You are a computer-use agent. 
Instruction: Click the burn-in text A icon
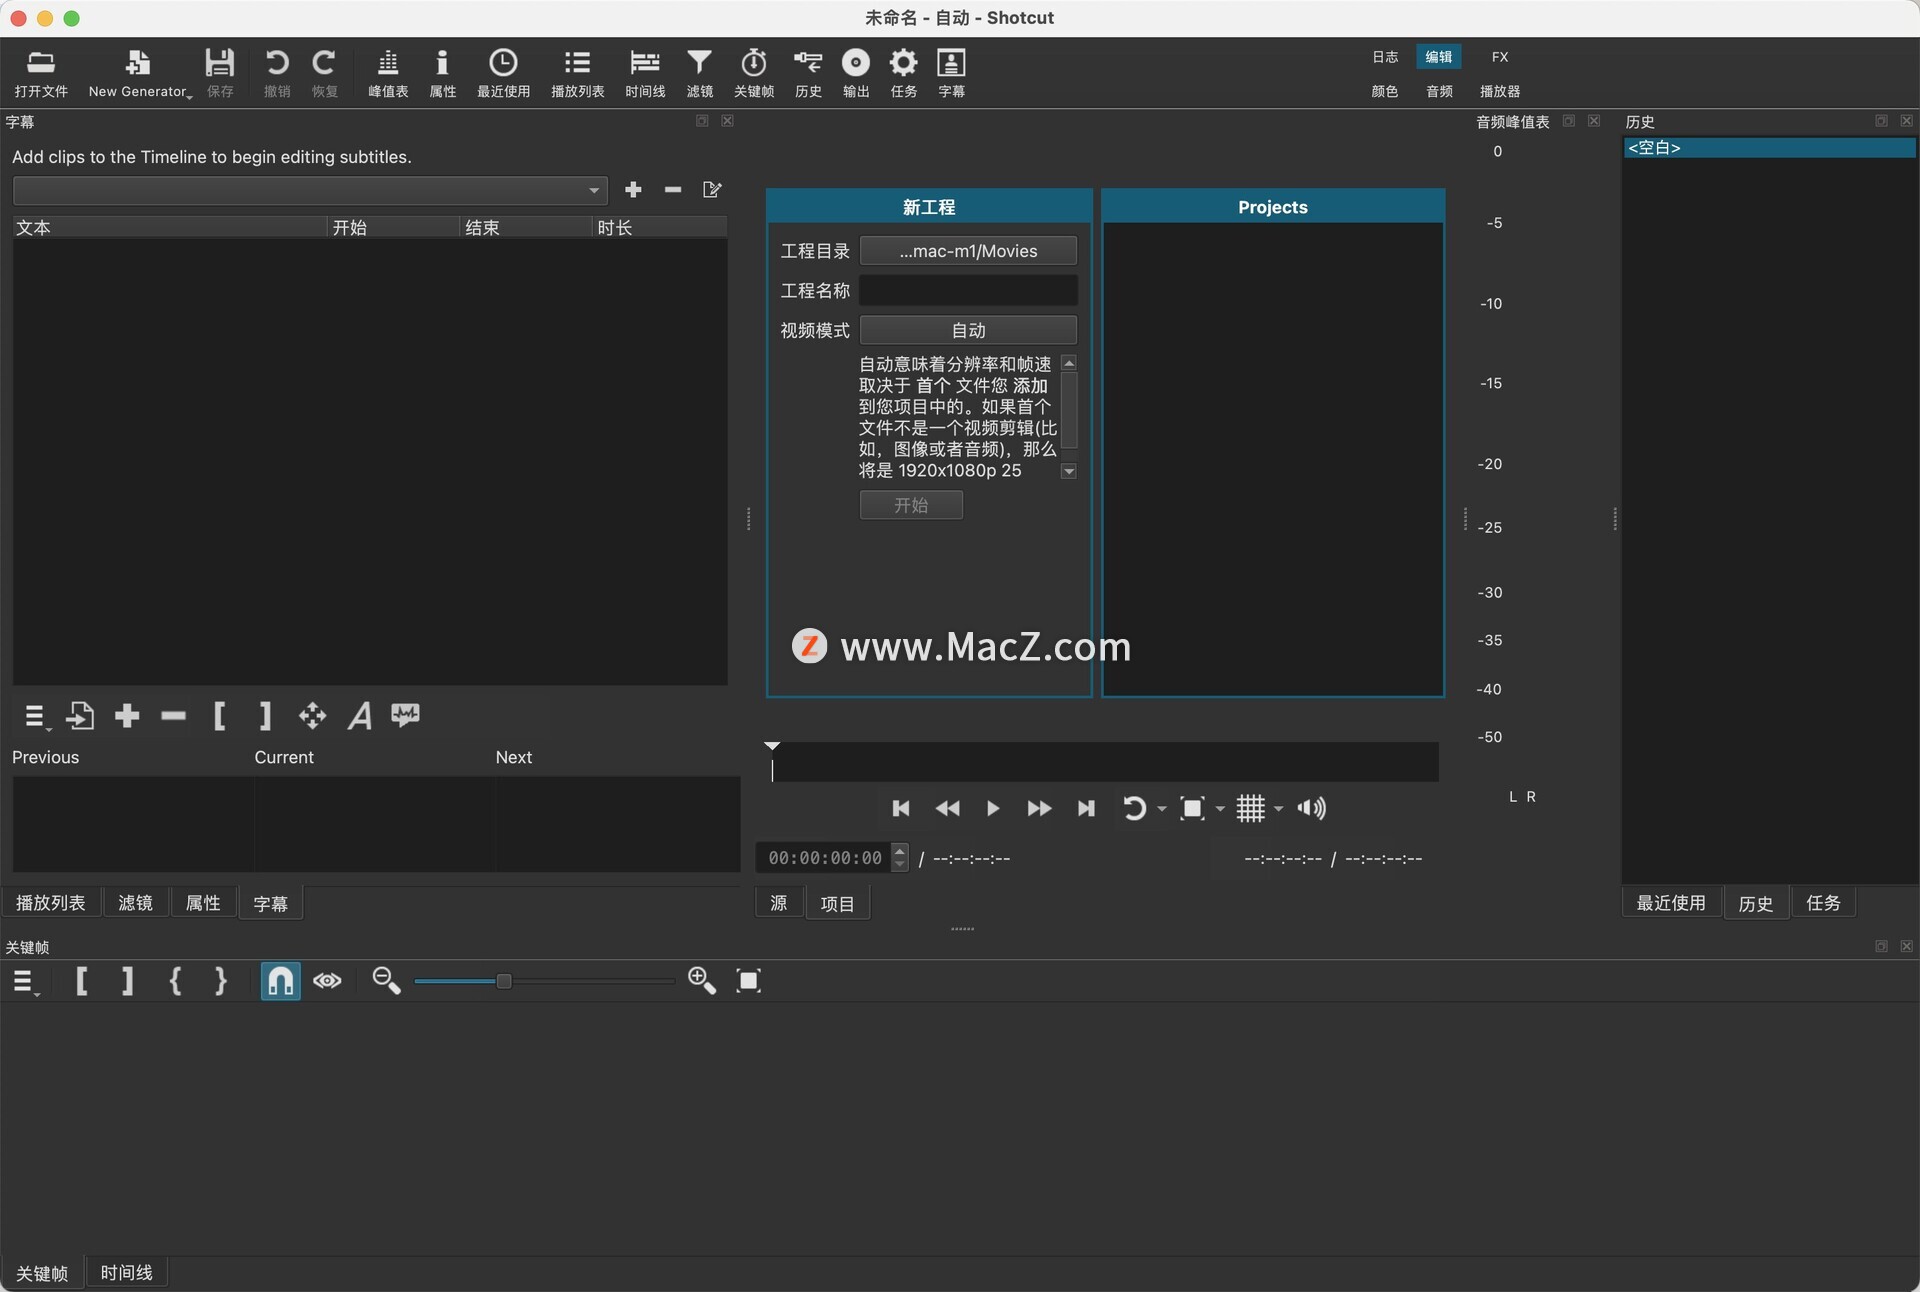[360, 716]
